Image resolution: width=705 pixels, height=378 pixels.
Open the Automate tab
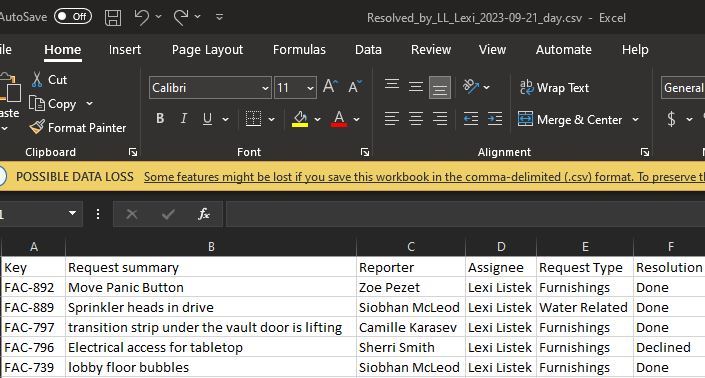coord(563,49)
